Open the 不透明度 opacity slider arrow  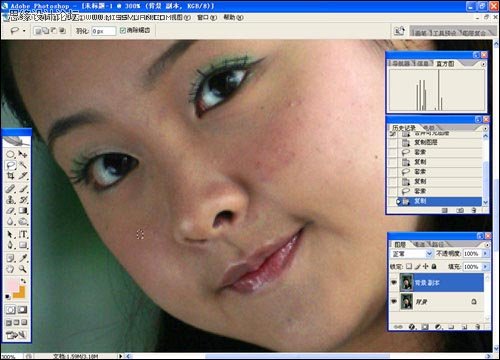coord(485,254)
